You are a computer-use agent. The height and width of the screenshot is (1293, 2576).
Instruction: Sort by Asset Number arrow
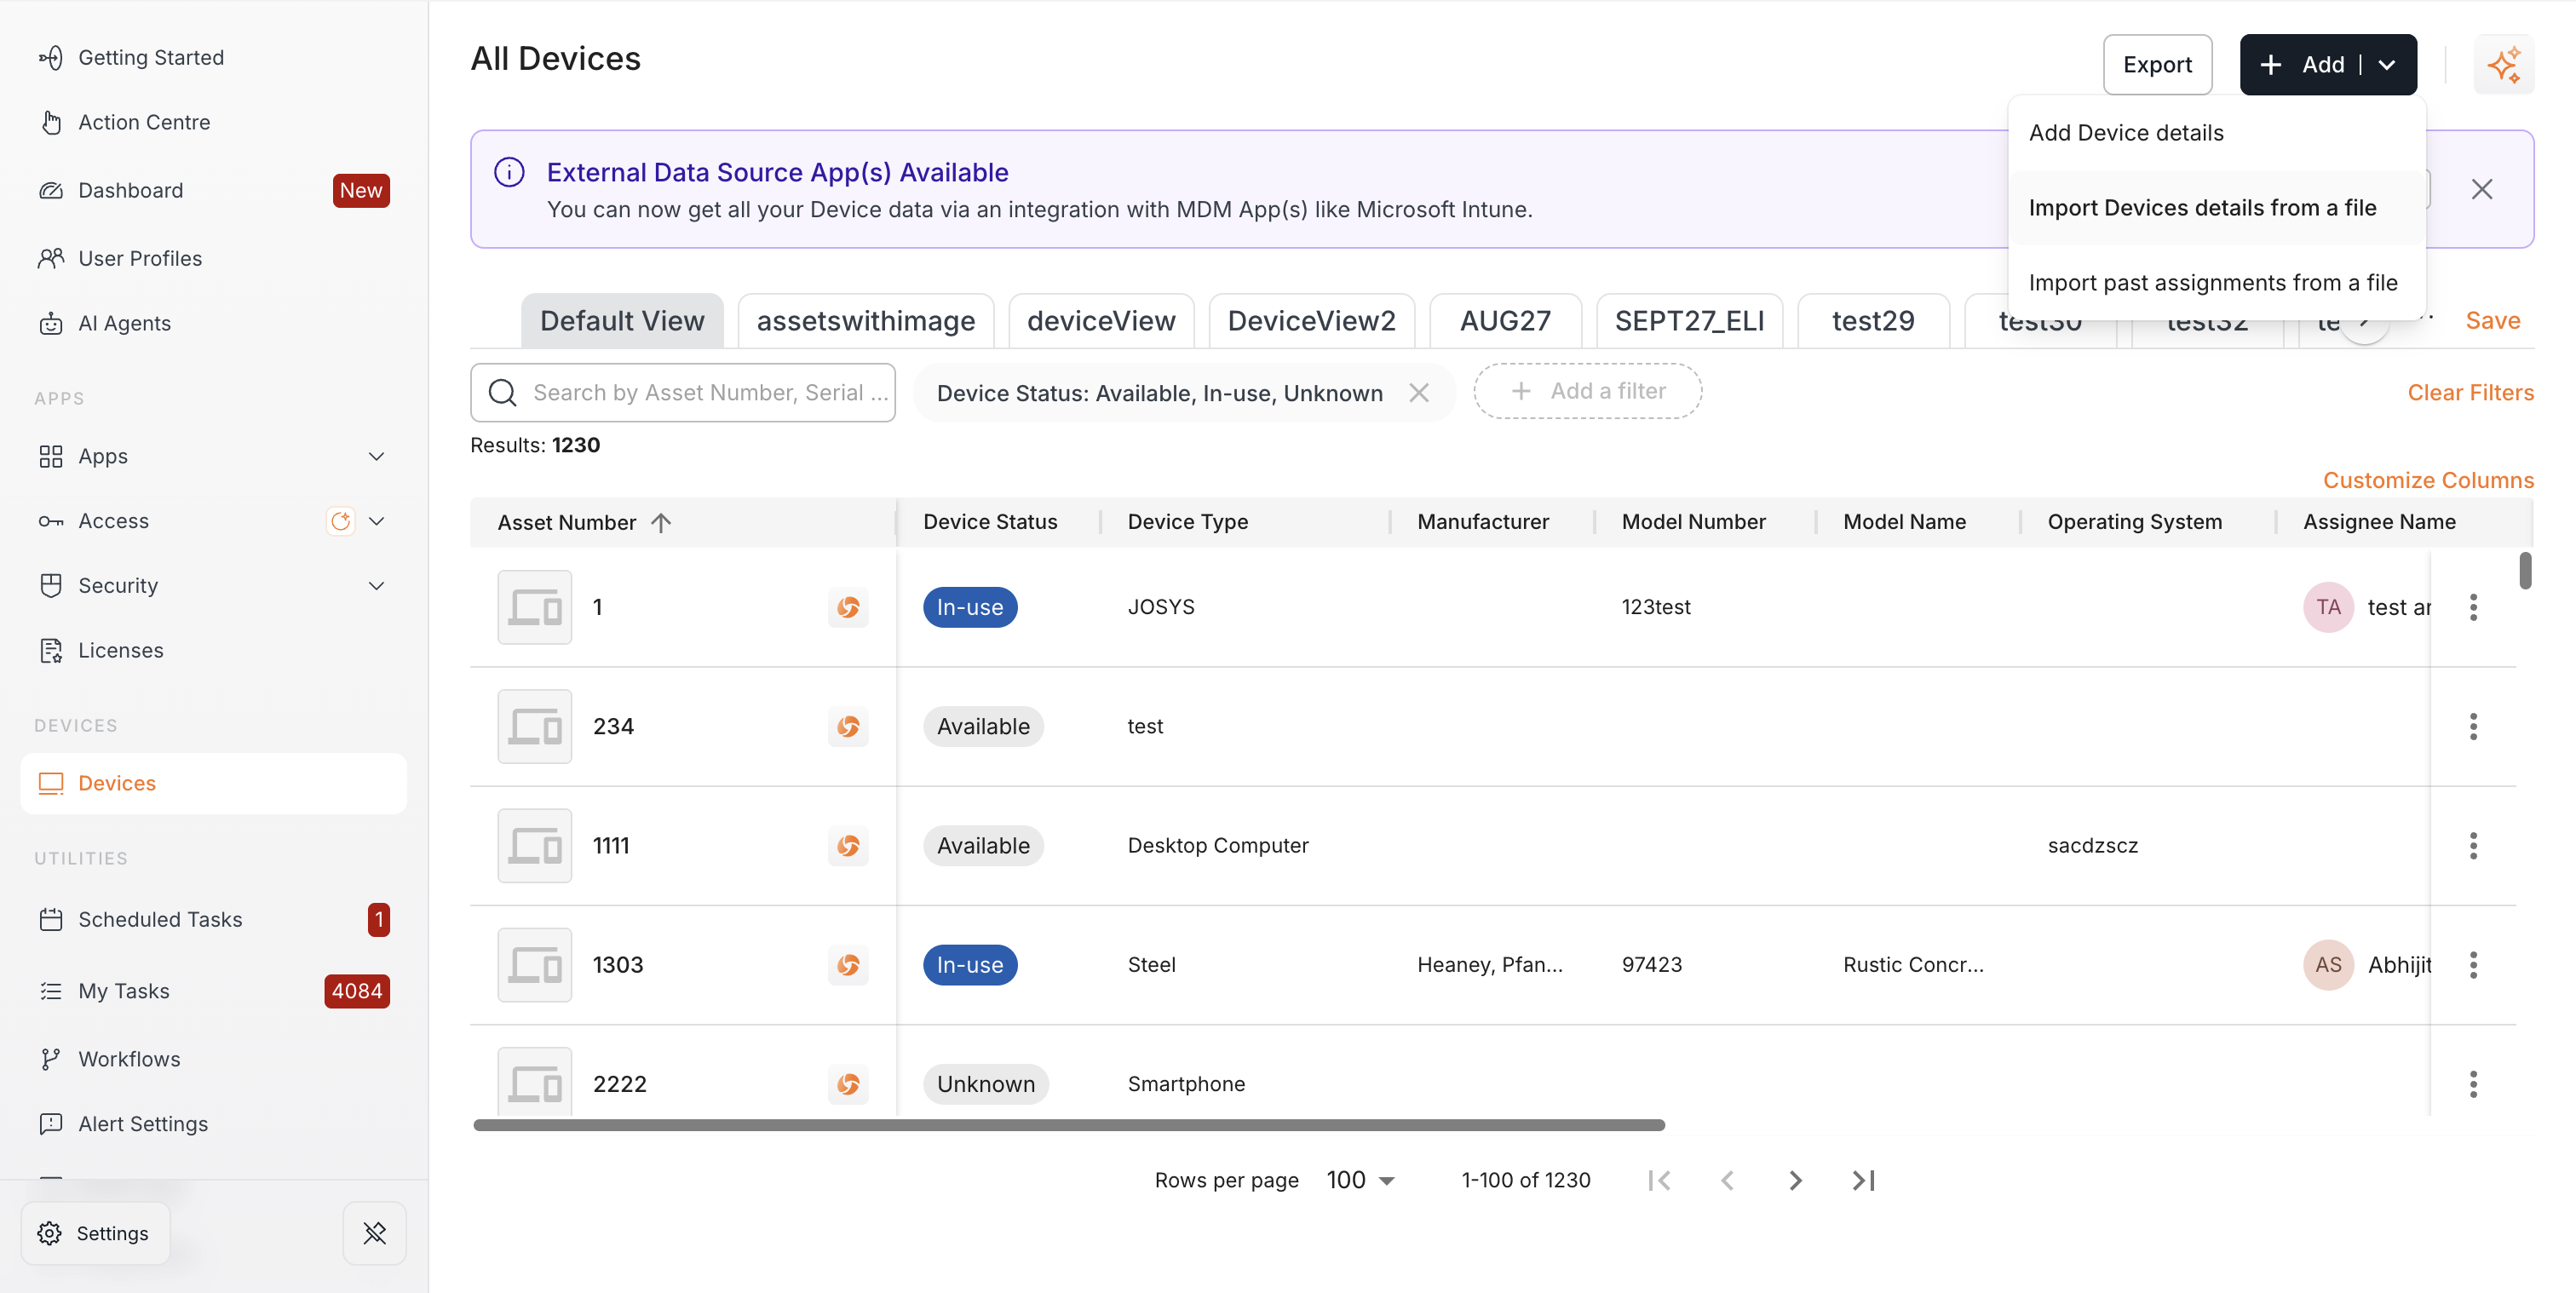661,522
